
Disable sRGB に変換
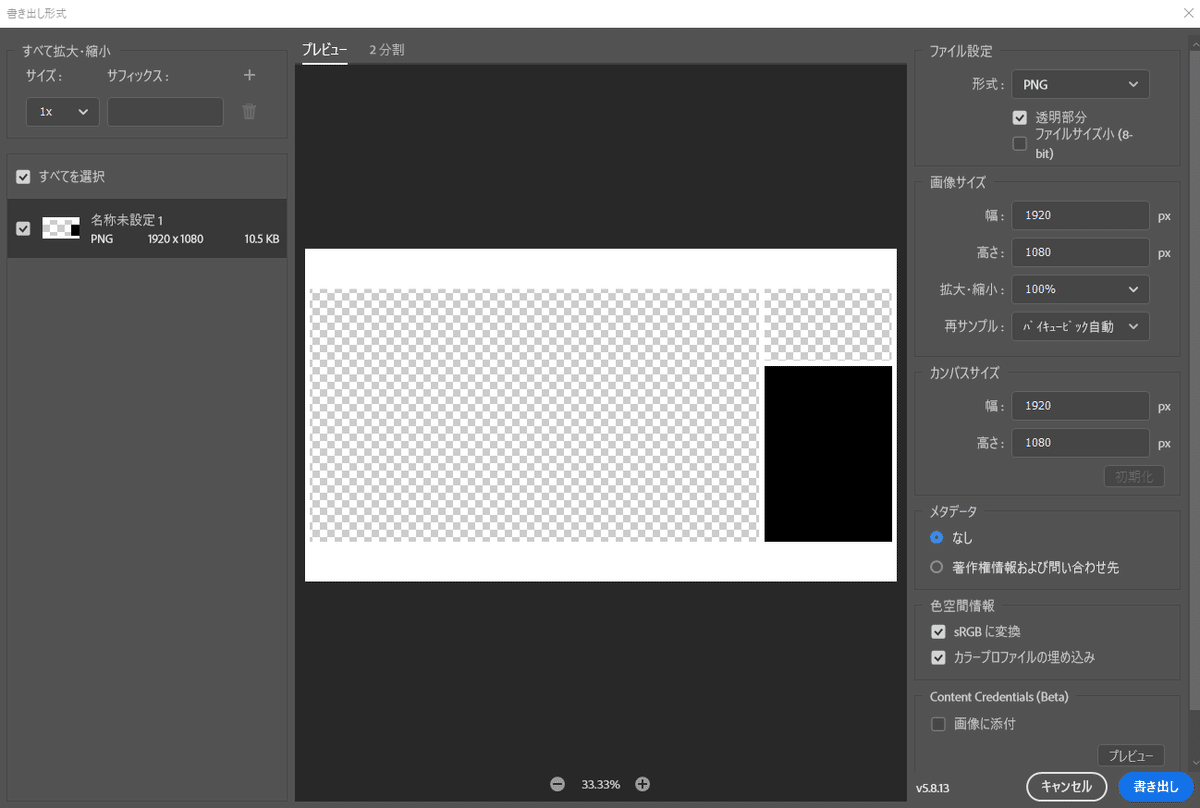tap(938, 631)
